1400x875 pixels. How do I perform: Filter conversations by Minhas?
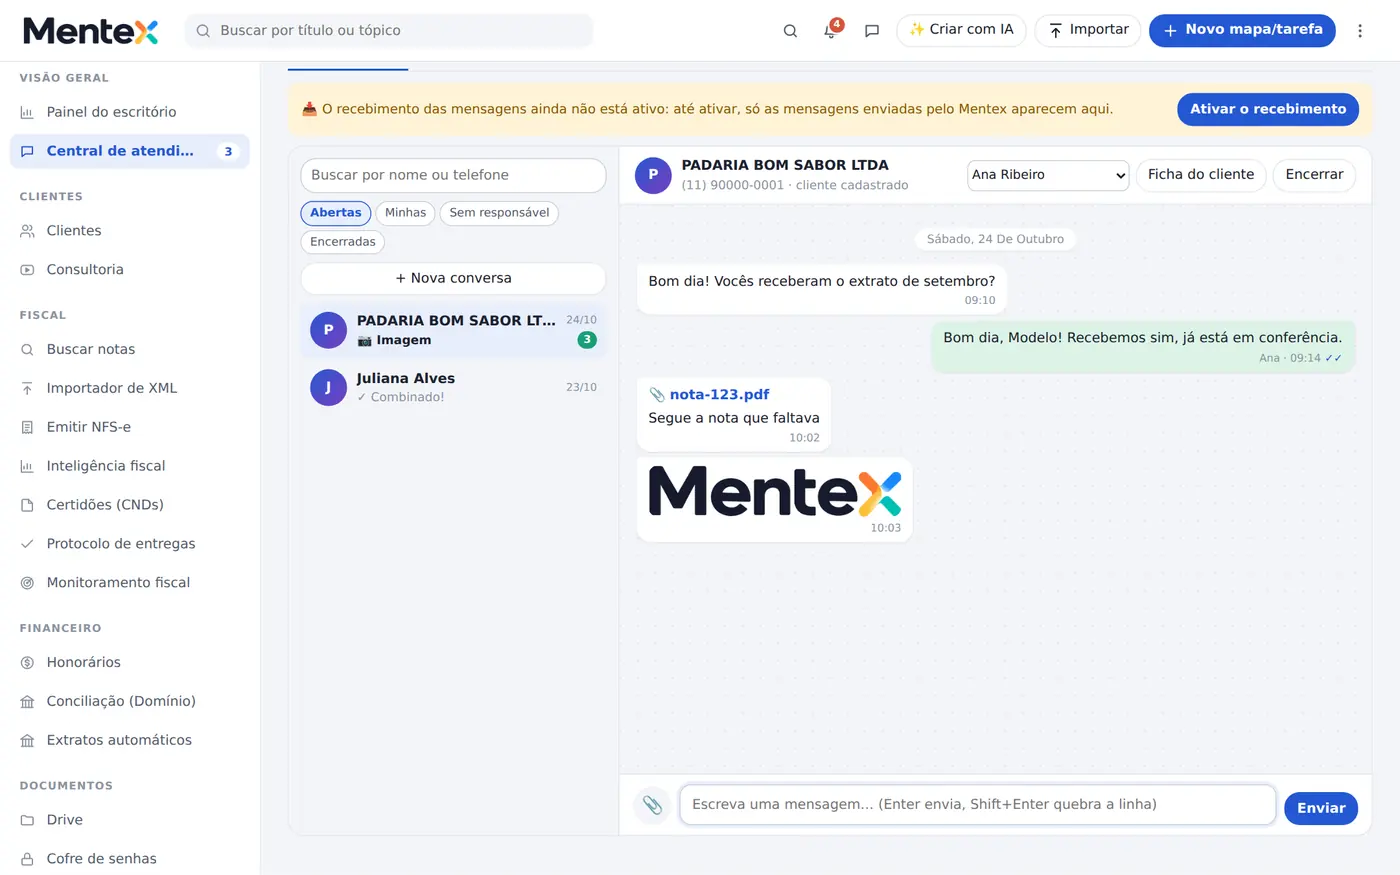405,213
